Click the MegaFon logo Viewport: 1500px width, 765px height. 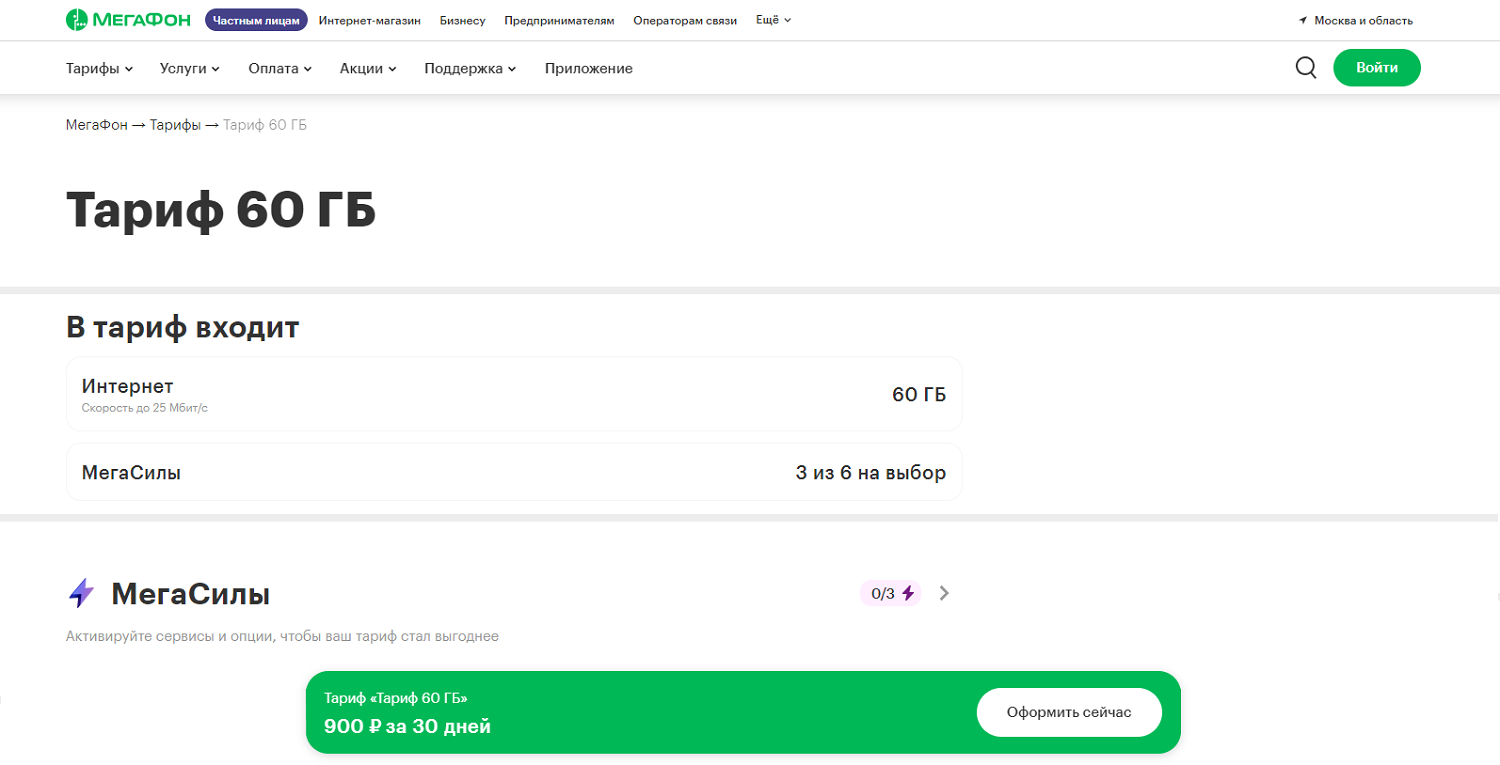130,20
